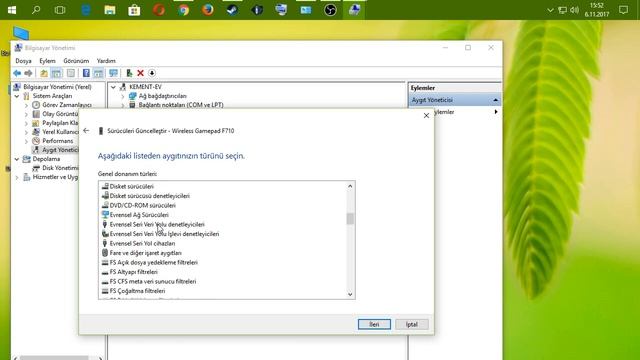Image resolution: width=640 pixels, height=360 pixels.
Task: Open Microsoft Store taskbar icon
Action: coord(134,10)
